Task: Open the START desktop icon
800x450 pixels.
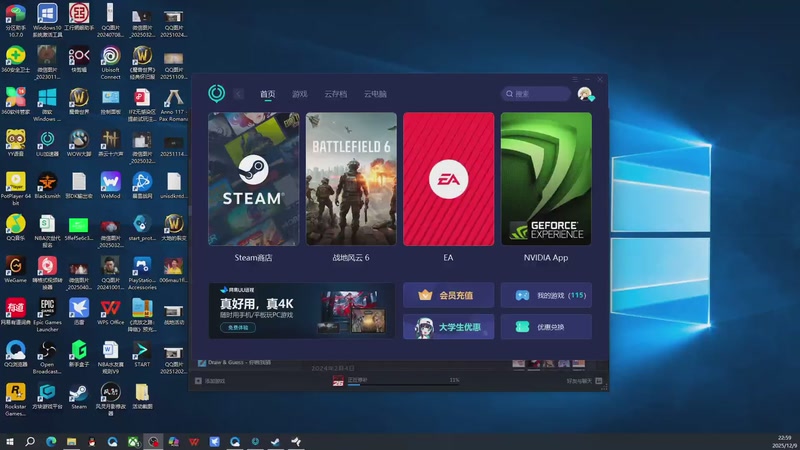Action: click(x=142, y=354)
